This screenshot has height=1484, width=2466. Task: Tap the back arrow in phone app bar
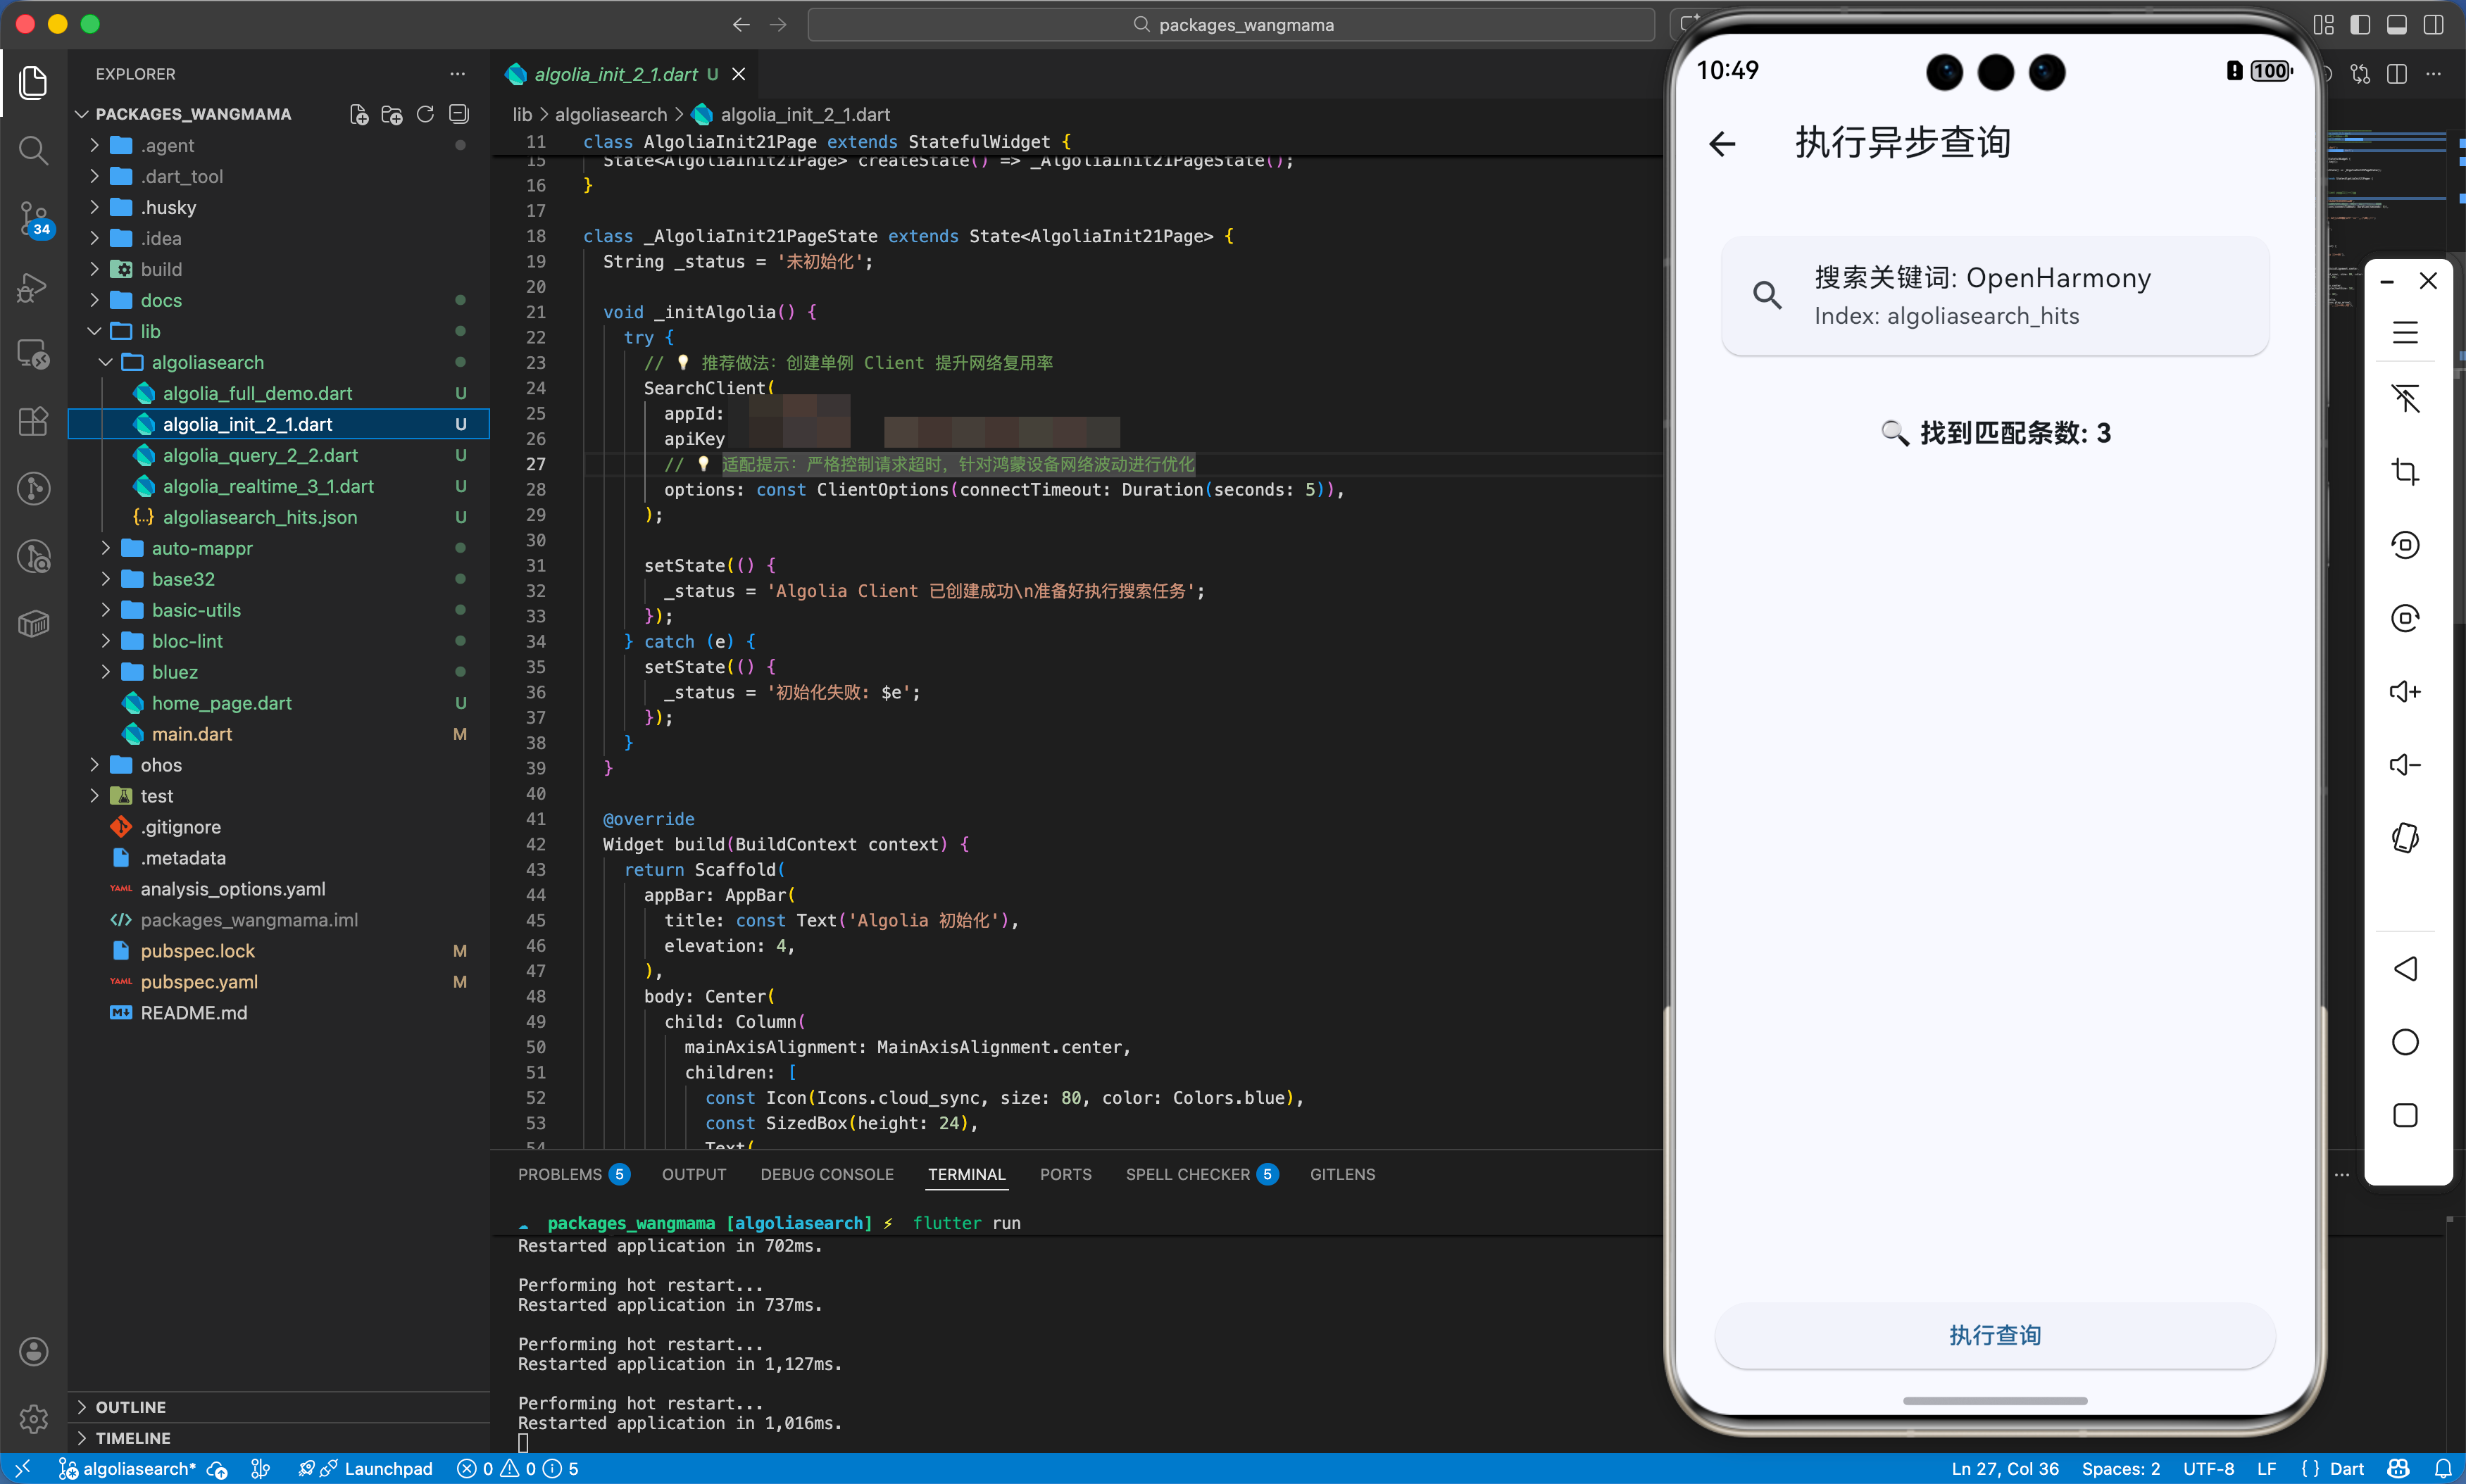click(1722, 144)
